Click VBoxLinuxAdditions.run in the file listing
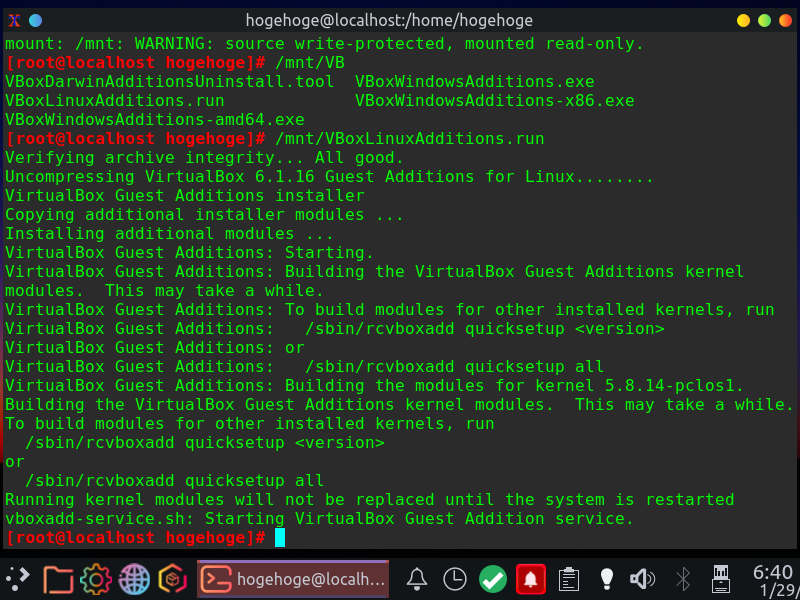This screenshot has width=800, height=600. coord(115,101)
